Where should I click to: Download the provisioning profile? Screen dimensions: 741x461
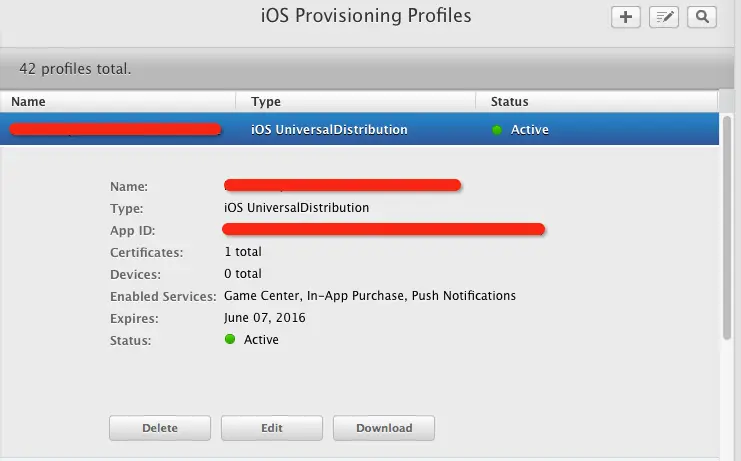coord(384,428)
